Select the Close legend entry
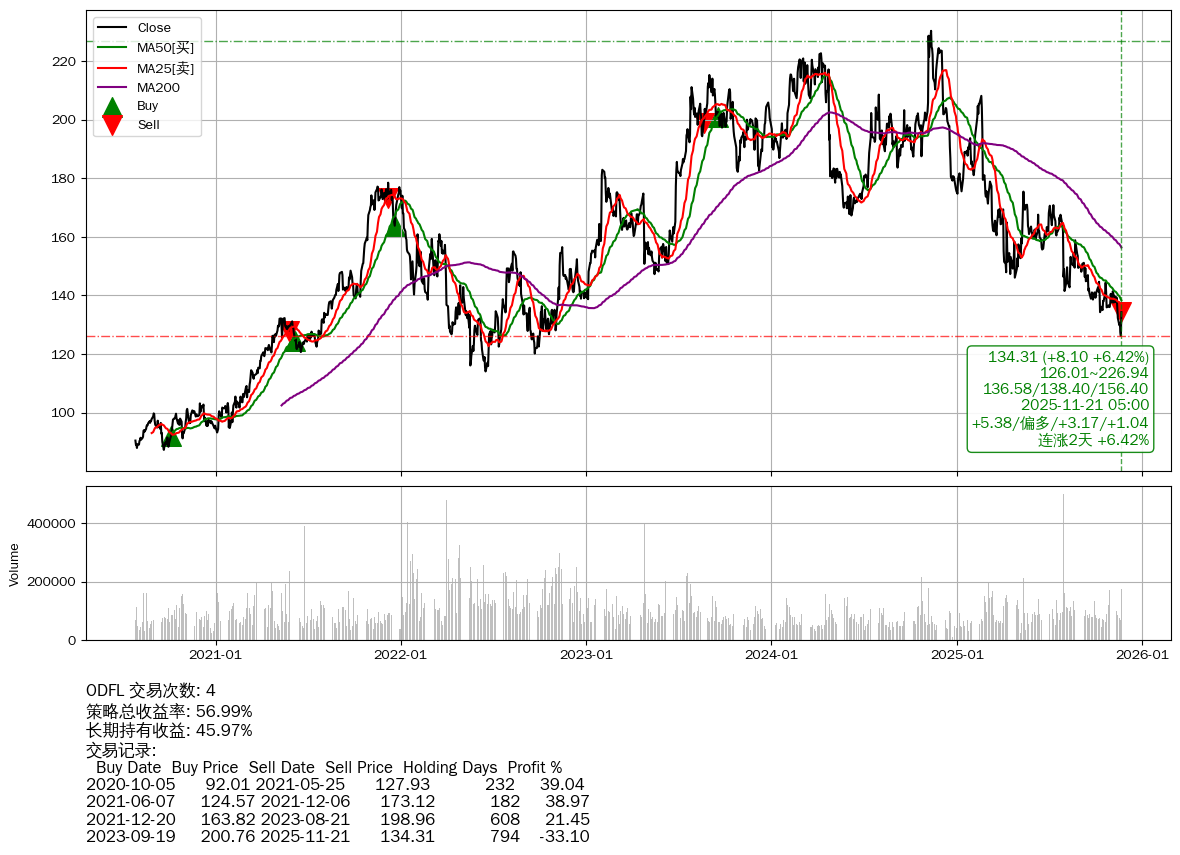The image size is (1180, 855). coord(154,28)
